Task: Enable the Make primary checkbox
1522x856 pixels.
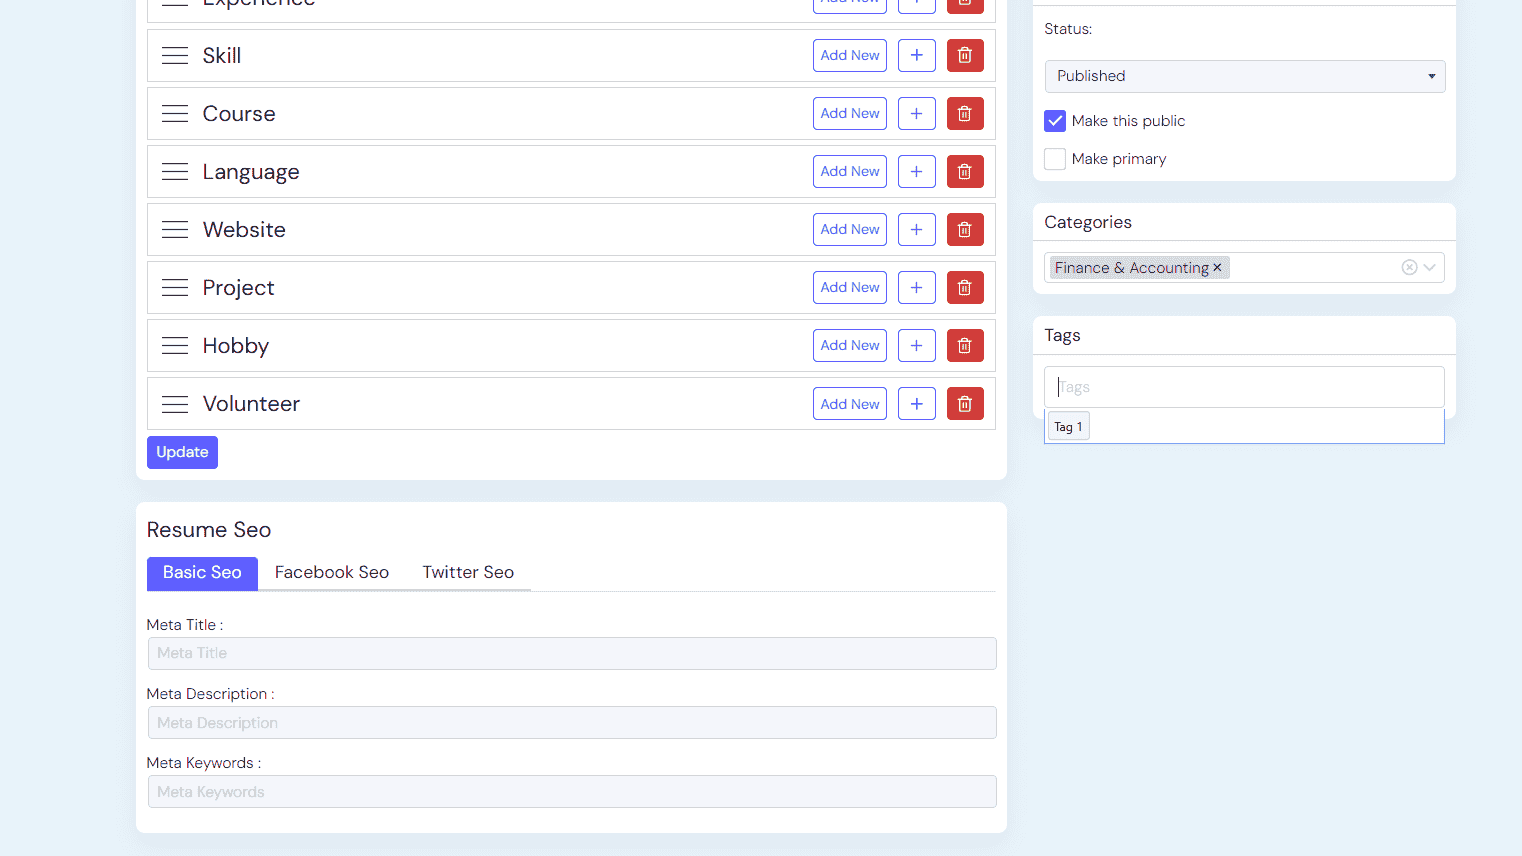Action: [1055, 159]
